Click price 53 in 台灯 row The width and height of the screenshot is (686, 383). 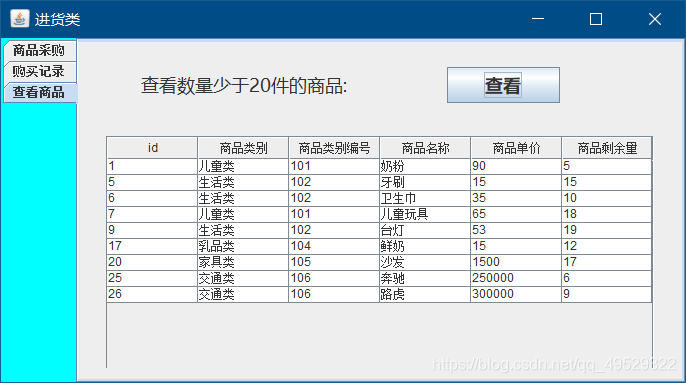coord(516,230)
